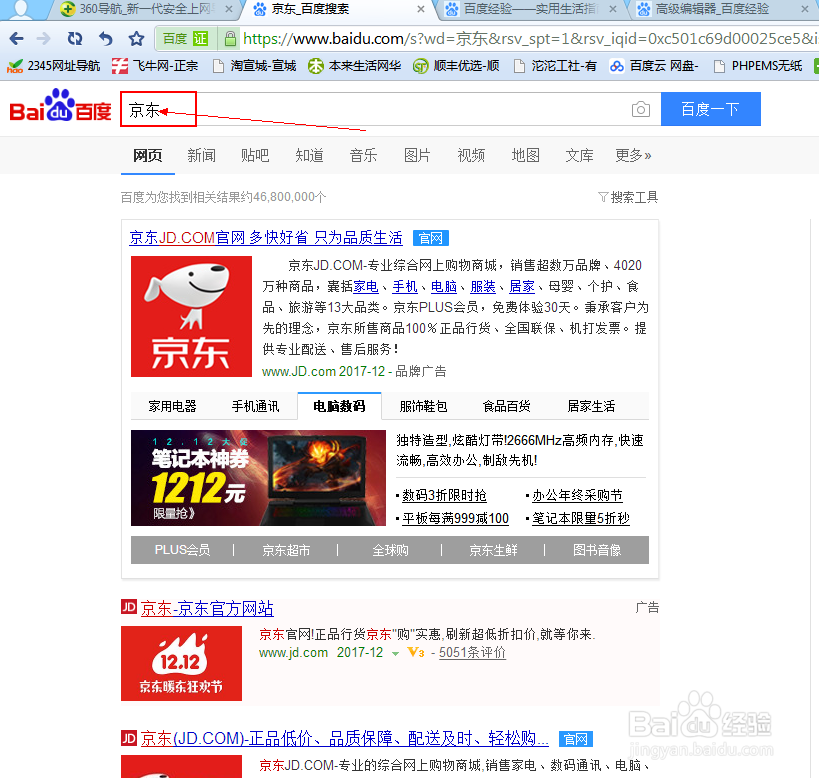Open 2345网址导航 bookmark
819x778 pixels.
coord(53,66)
